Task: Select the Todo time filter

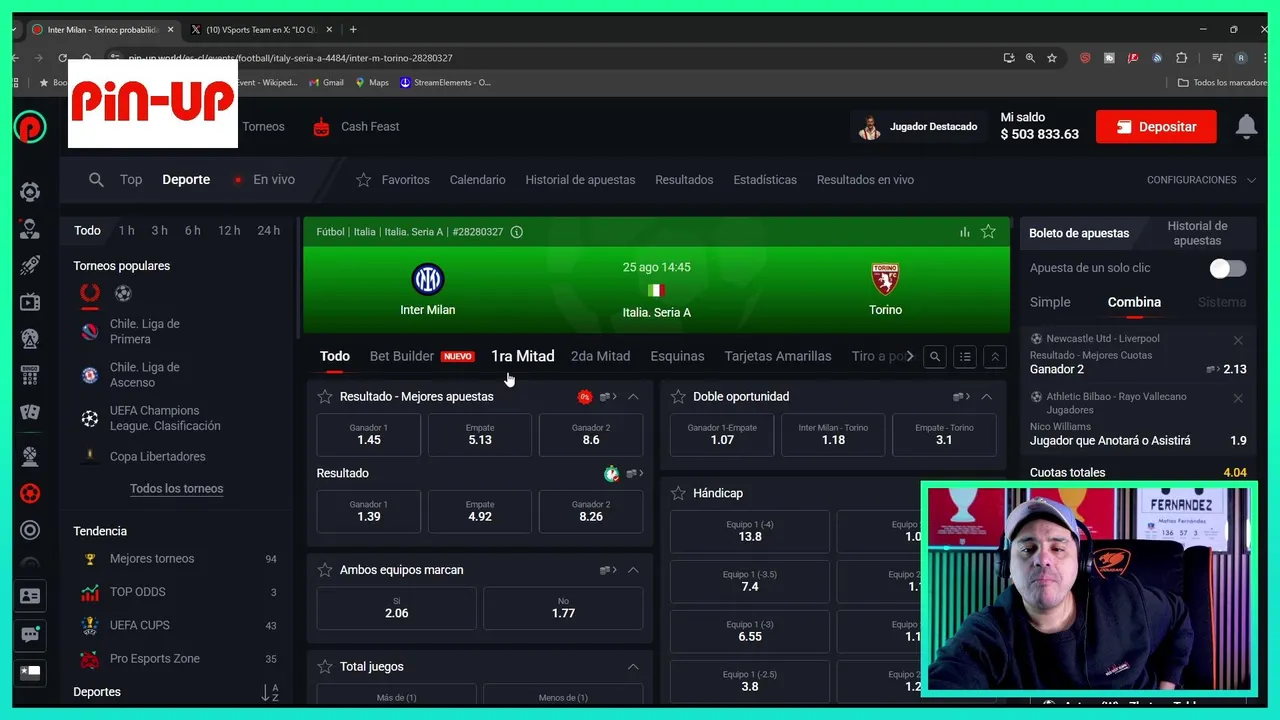Action: click(x=87, y=230)
